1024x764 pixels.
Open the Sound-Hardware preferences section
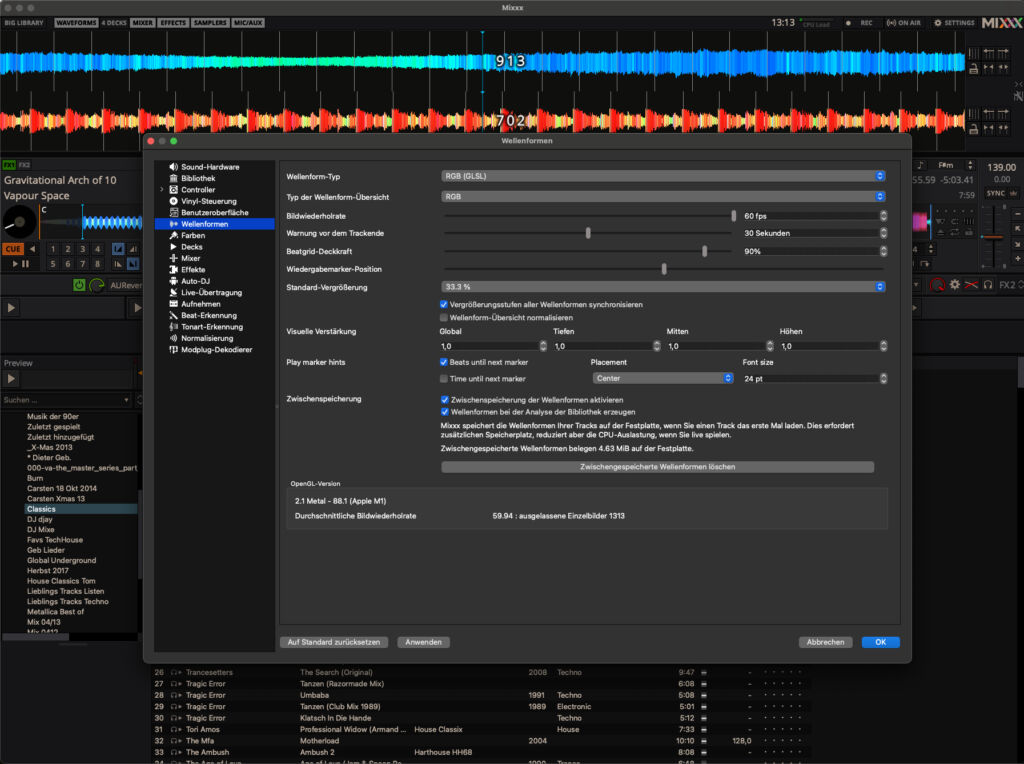(x=210, y=167)
